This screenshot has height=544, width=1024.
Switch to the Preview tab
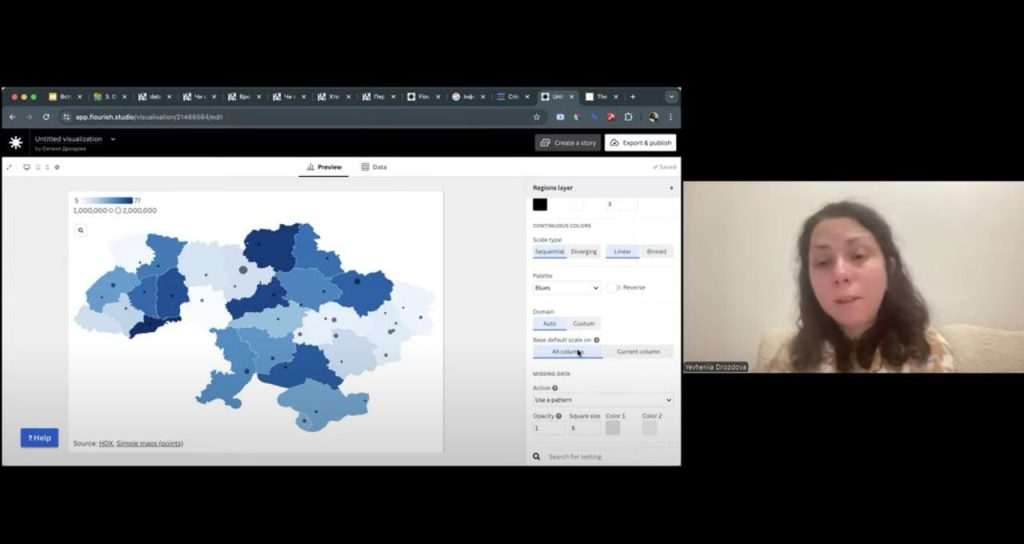click(324, 167)
